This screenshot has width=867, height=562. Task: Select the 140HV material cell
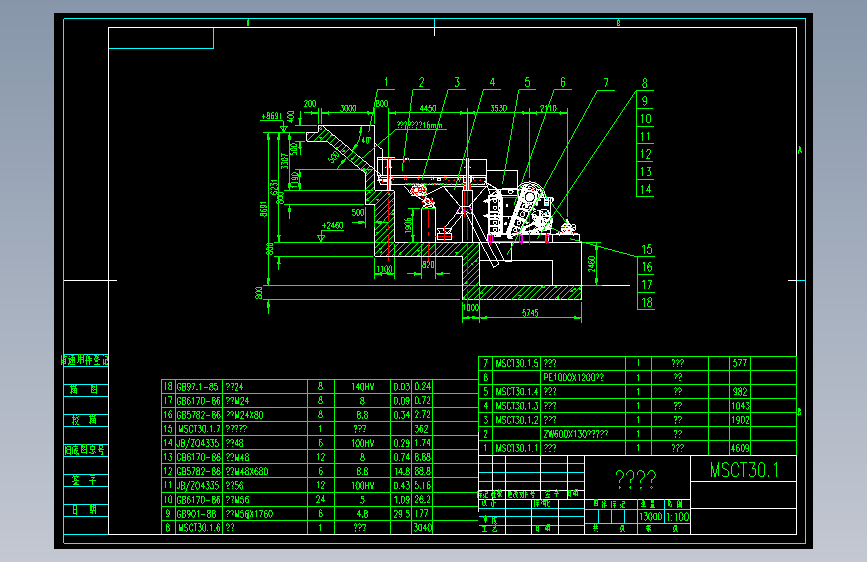(x=363, y=387)
